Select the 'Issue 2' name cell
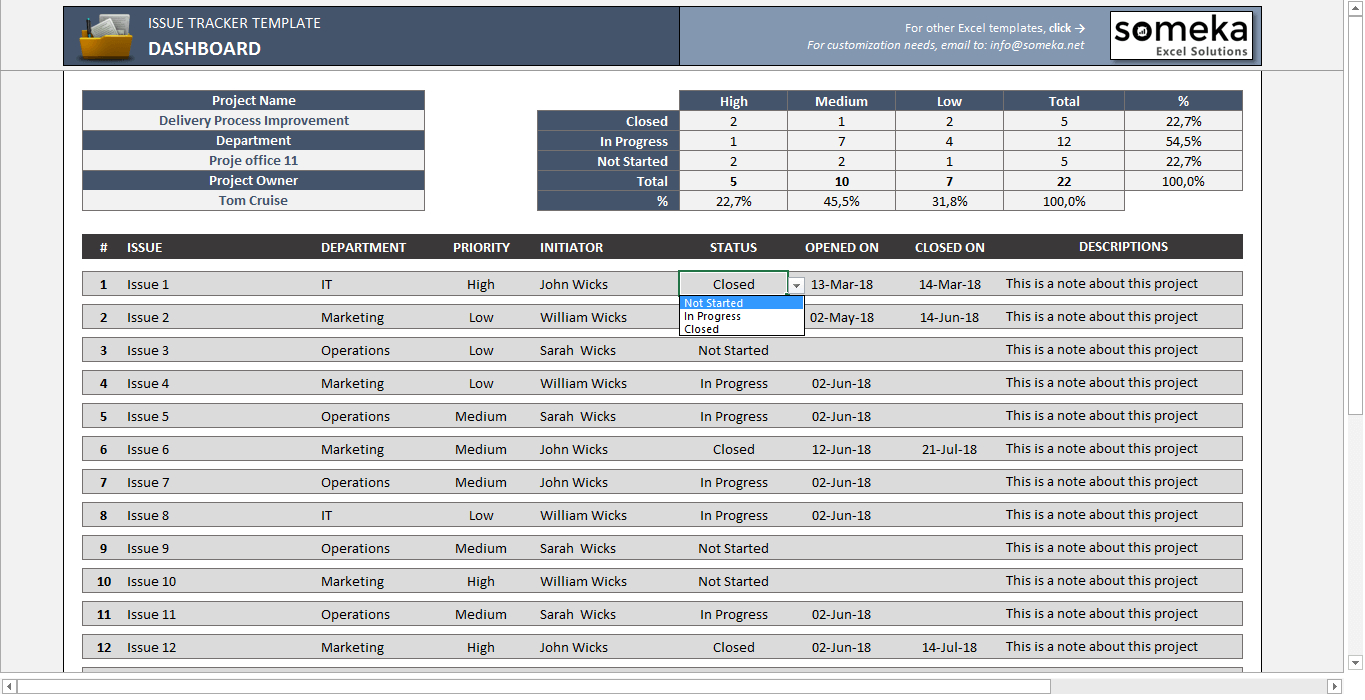1365x700 pixels. pos(148,317)
